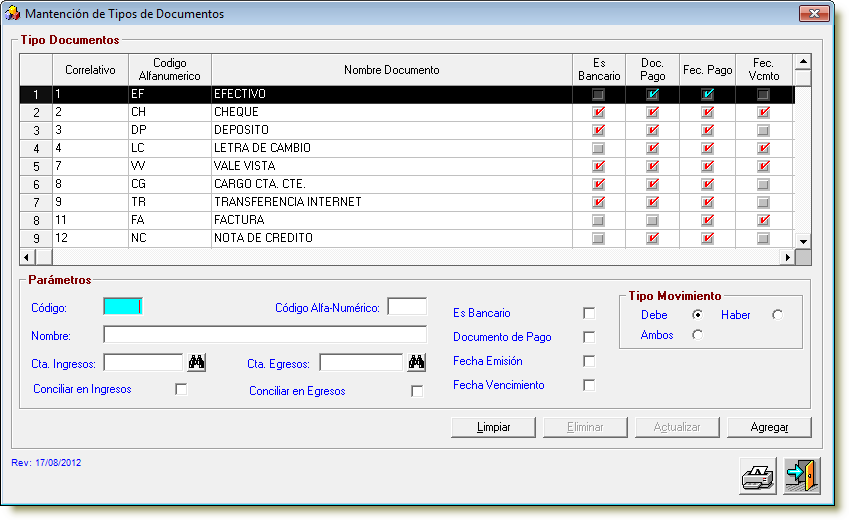
Task: Toggle Fec. Vcmto checkbox for VALE VISTA row
Action: click(x=763, y=166)
